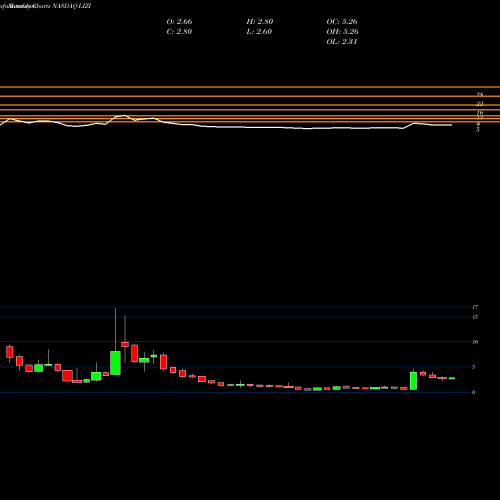Image resolution: width=500 pixels, height=500 pixels.
Task: Click the '17' price axis label
Action: 475,307
